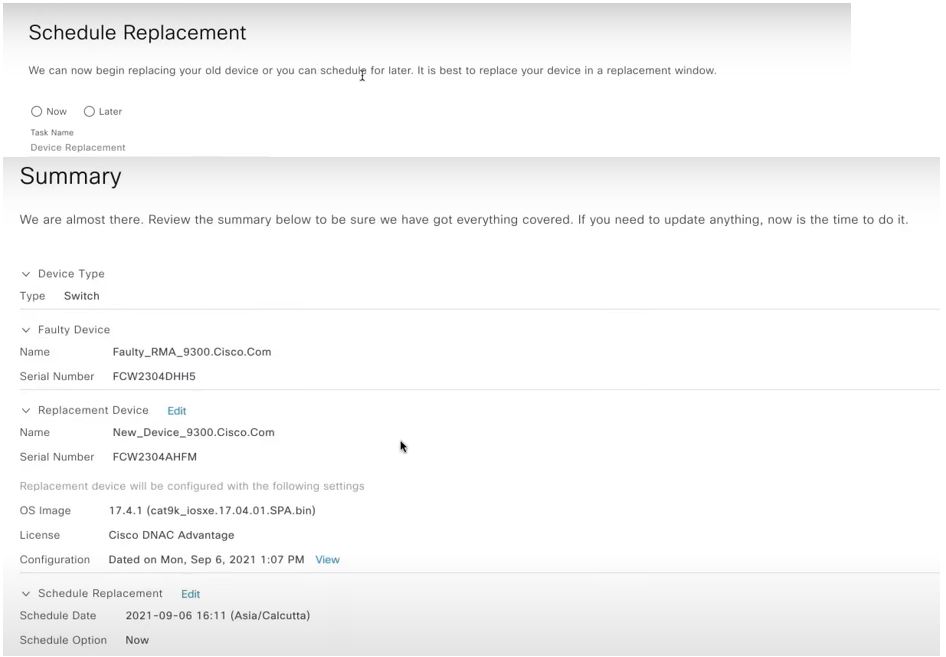The image size is (946, 657).
Task: Click the Schedule Replacement page title
Action: click(x=136, y=32)
